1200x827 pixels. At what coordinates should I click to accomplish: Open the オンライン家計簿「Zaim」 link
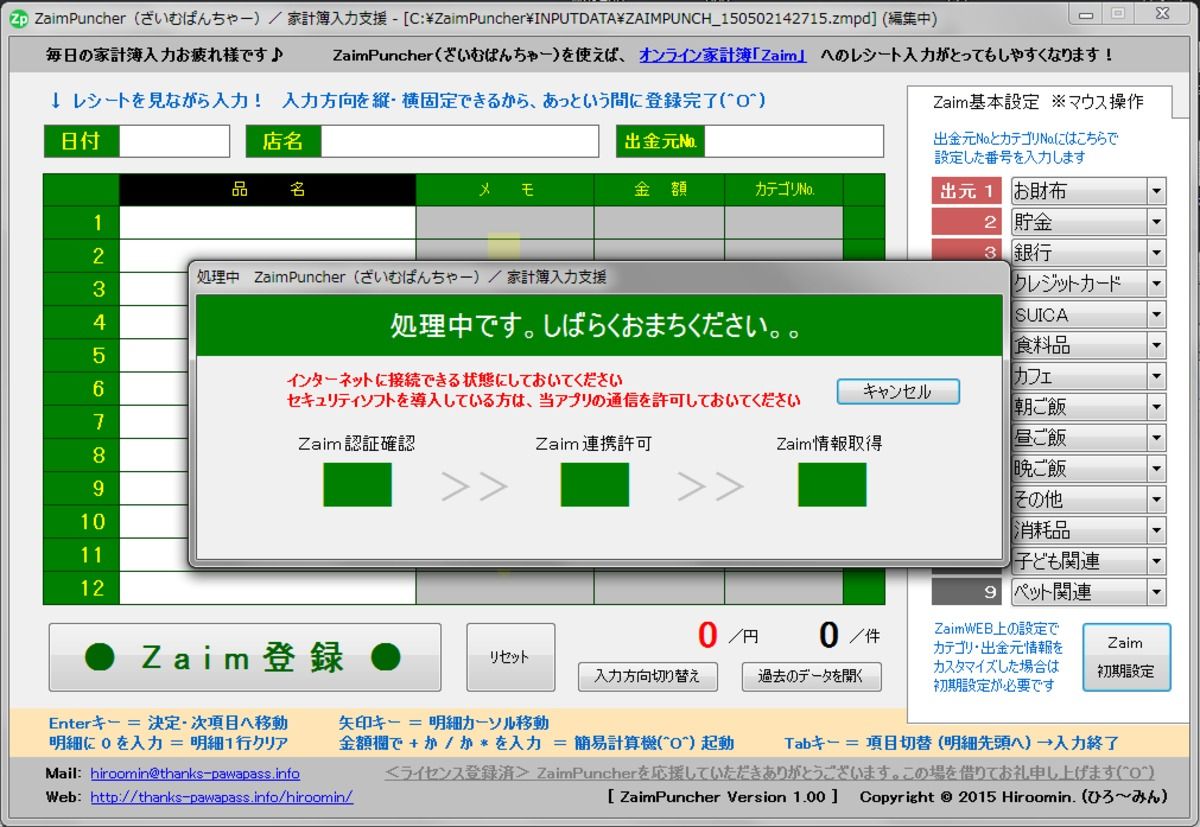click(723, 55)
